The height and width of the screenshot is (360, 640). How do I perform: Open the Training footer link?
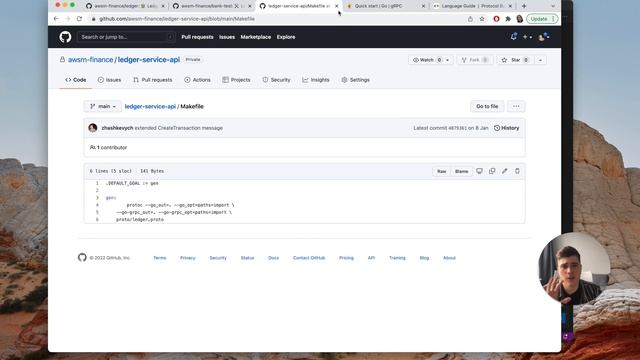click(x=397, y=258)
